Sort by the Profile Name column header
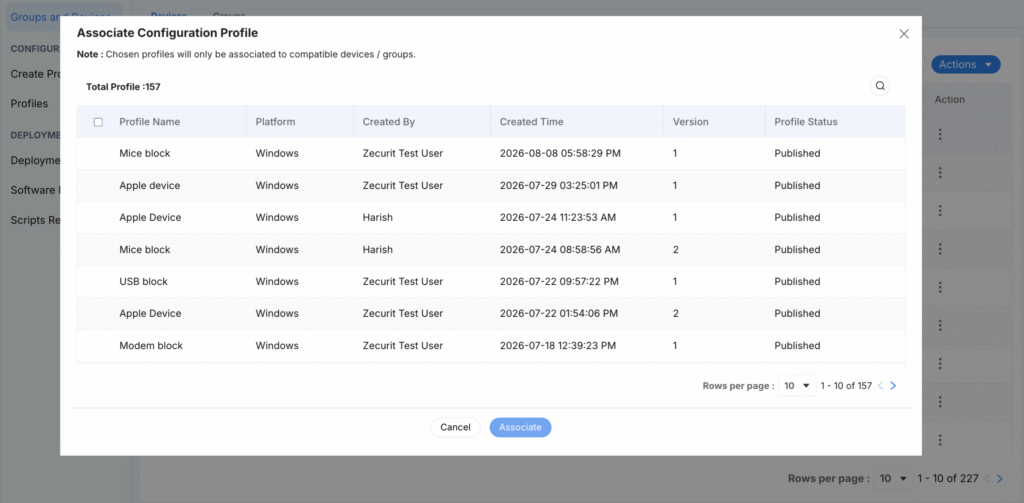The image size is (1024, 503). pos(150,122)
